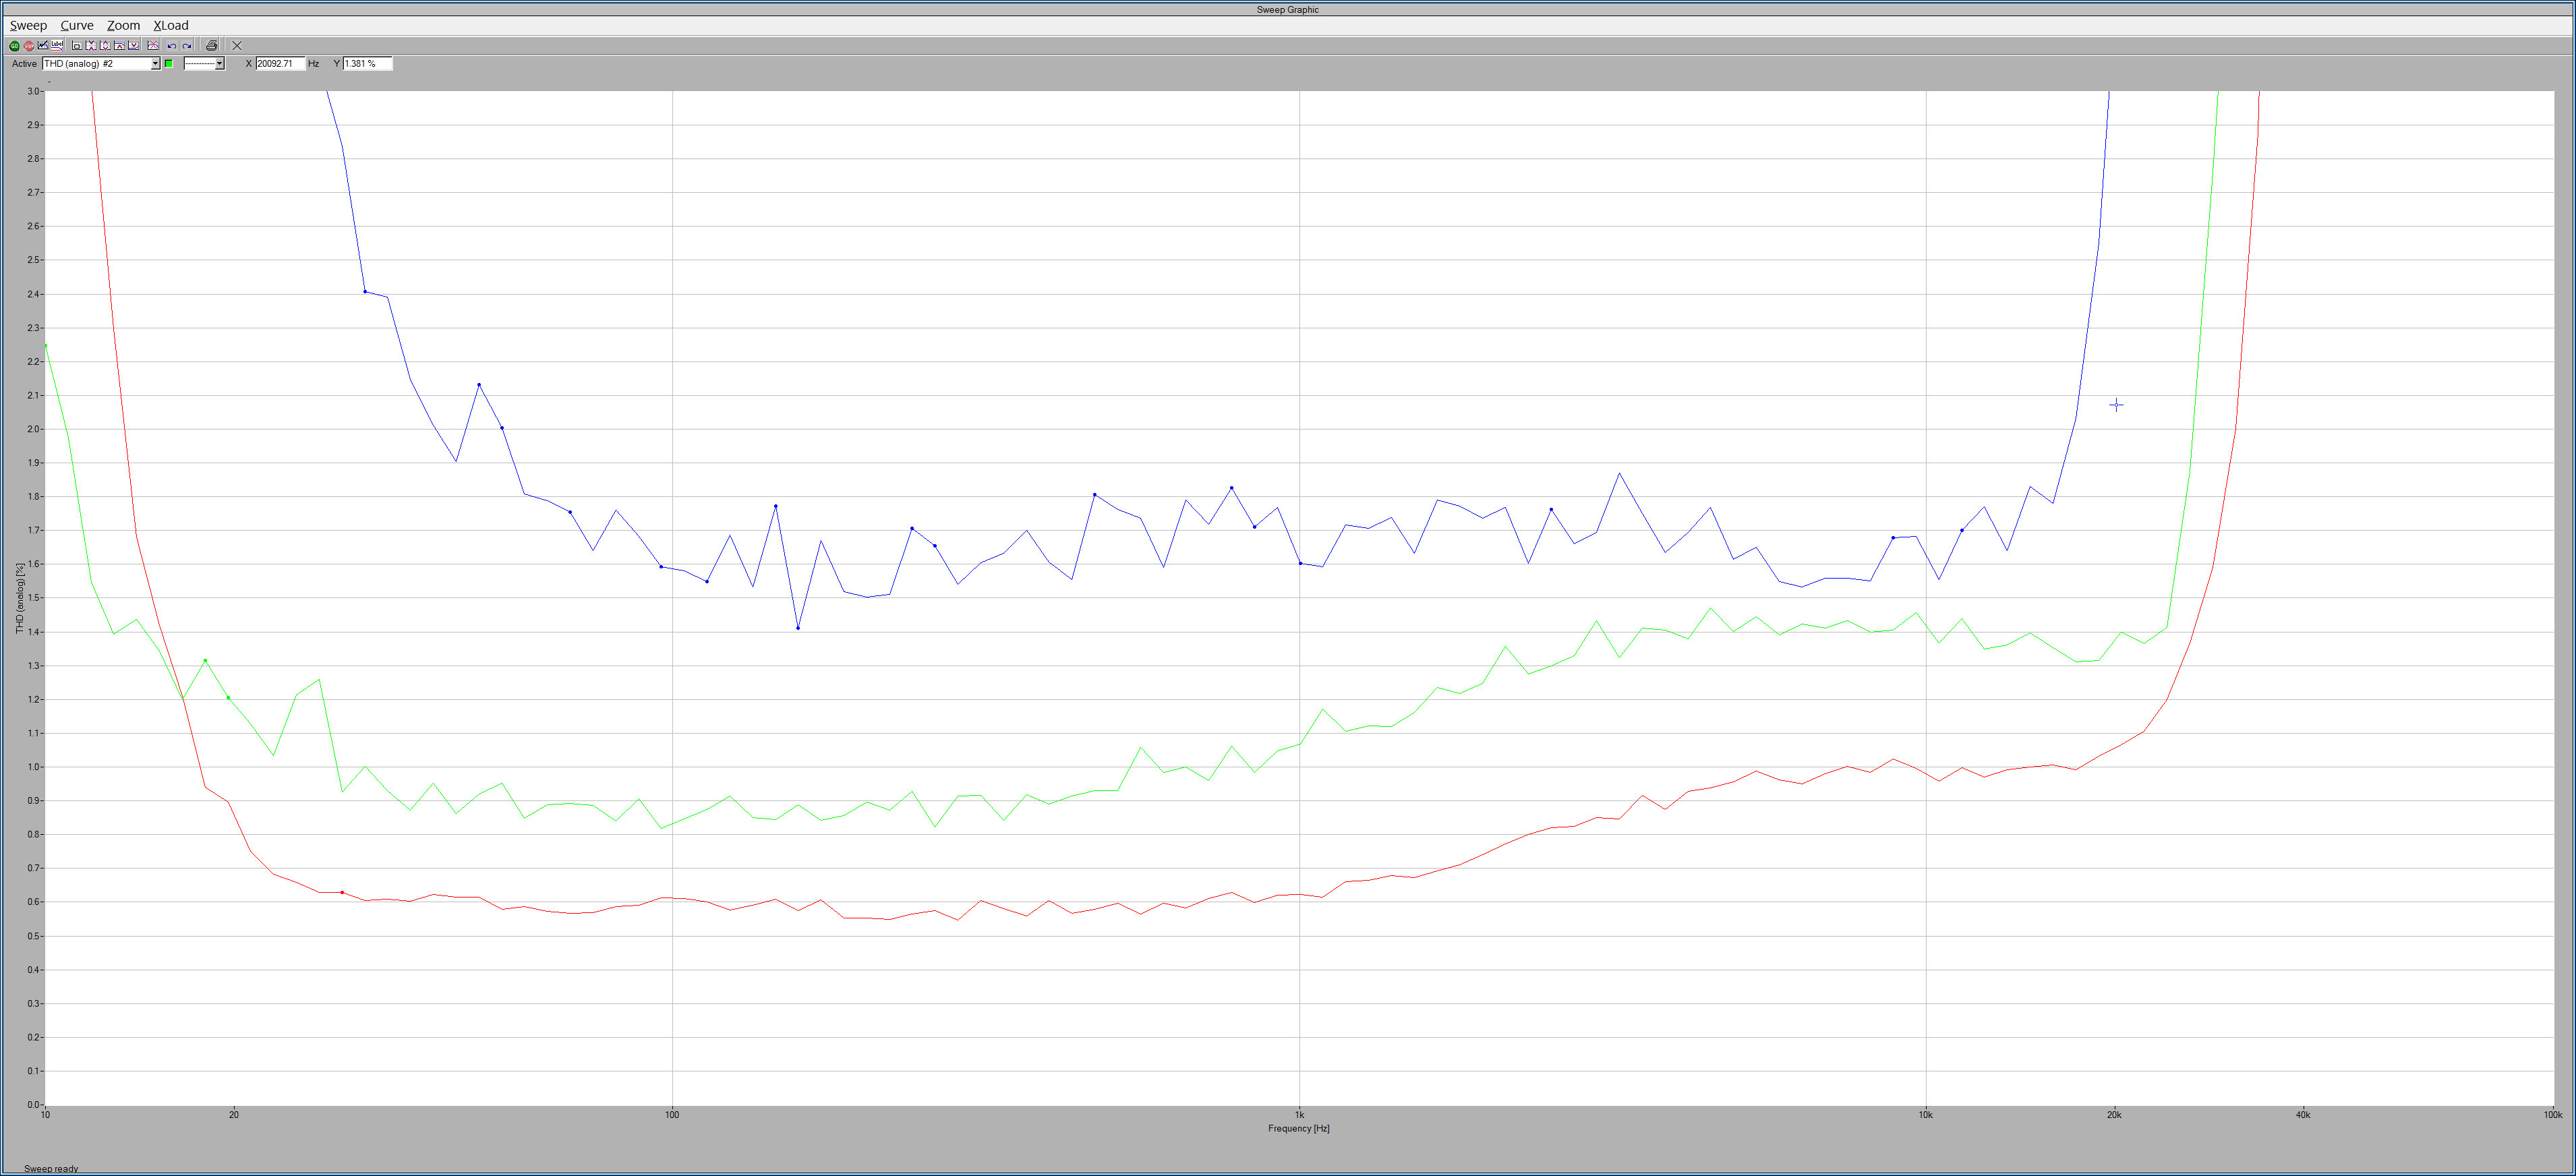Click the blue cursor crosshair near 20k
The width and height of the screenshot is (2576, 1176).
click(2116, 405)
